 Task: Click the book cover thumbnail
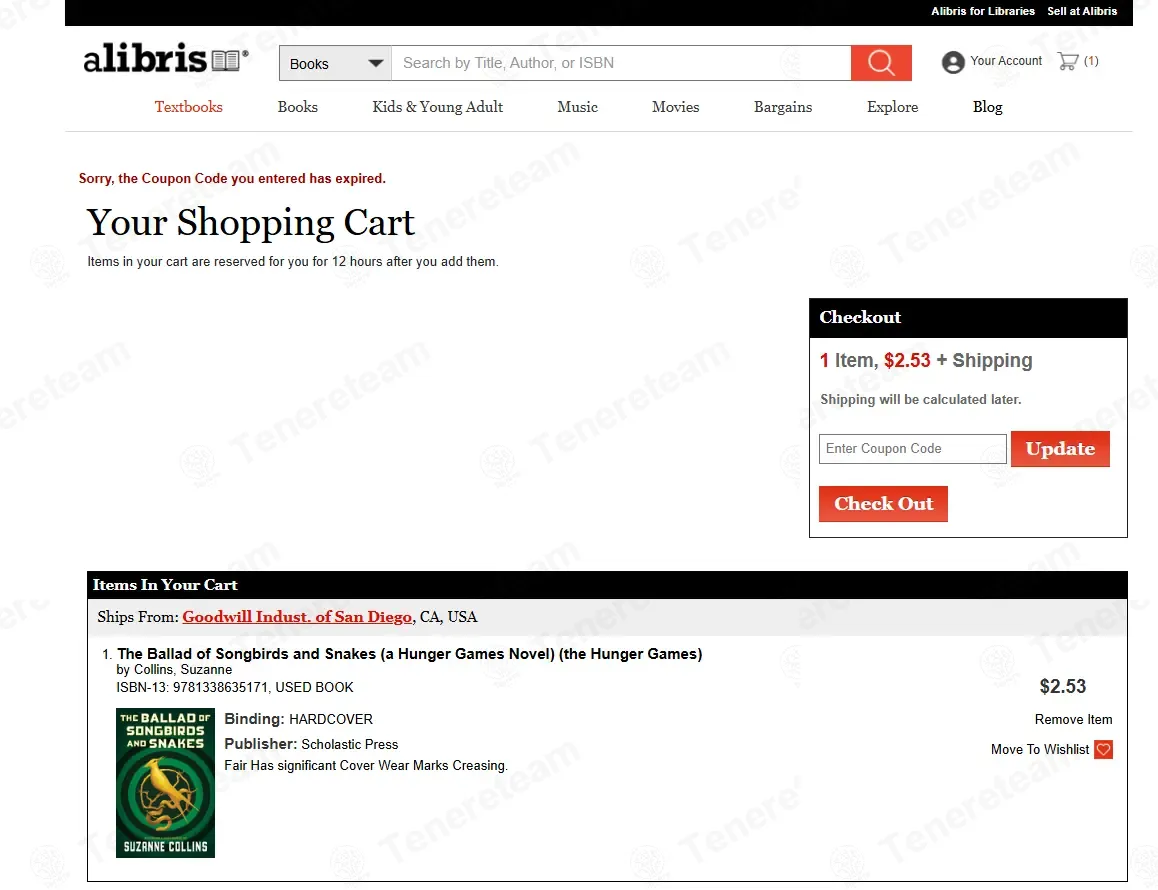point(165,783)
